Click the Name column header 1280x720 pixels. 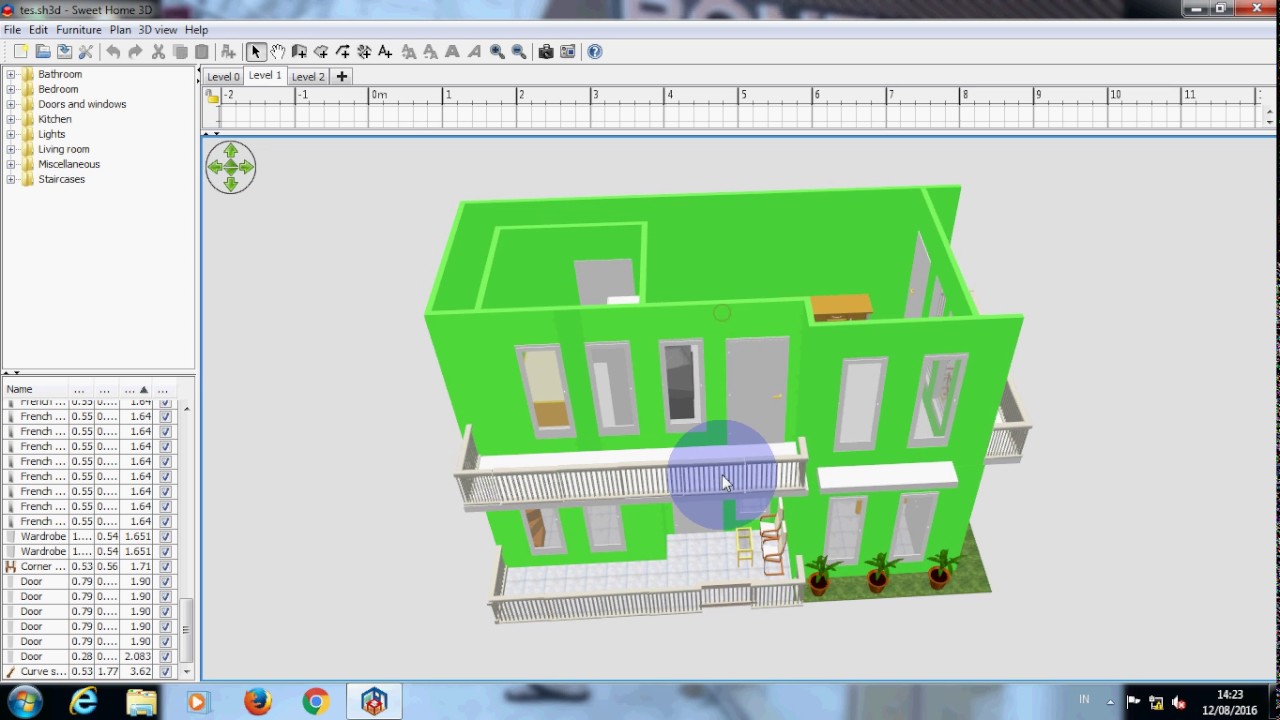coord(35,389)
